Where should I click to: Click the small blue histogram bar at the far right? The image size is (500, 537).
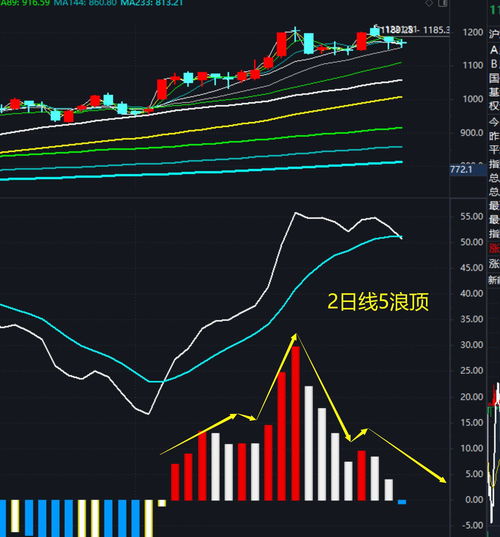click(402, 502)
